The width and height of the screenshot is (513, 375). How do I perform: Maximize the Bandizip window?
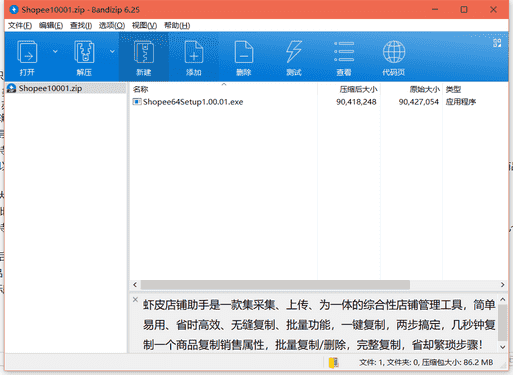464,10
